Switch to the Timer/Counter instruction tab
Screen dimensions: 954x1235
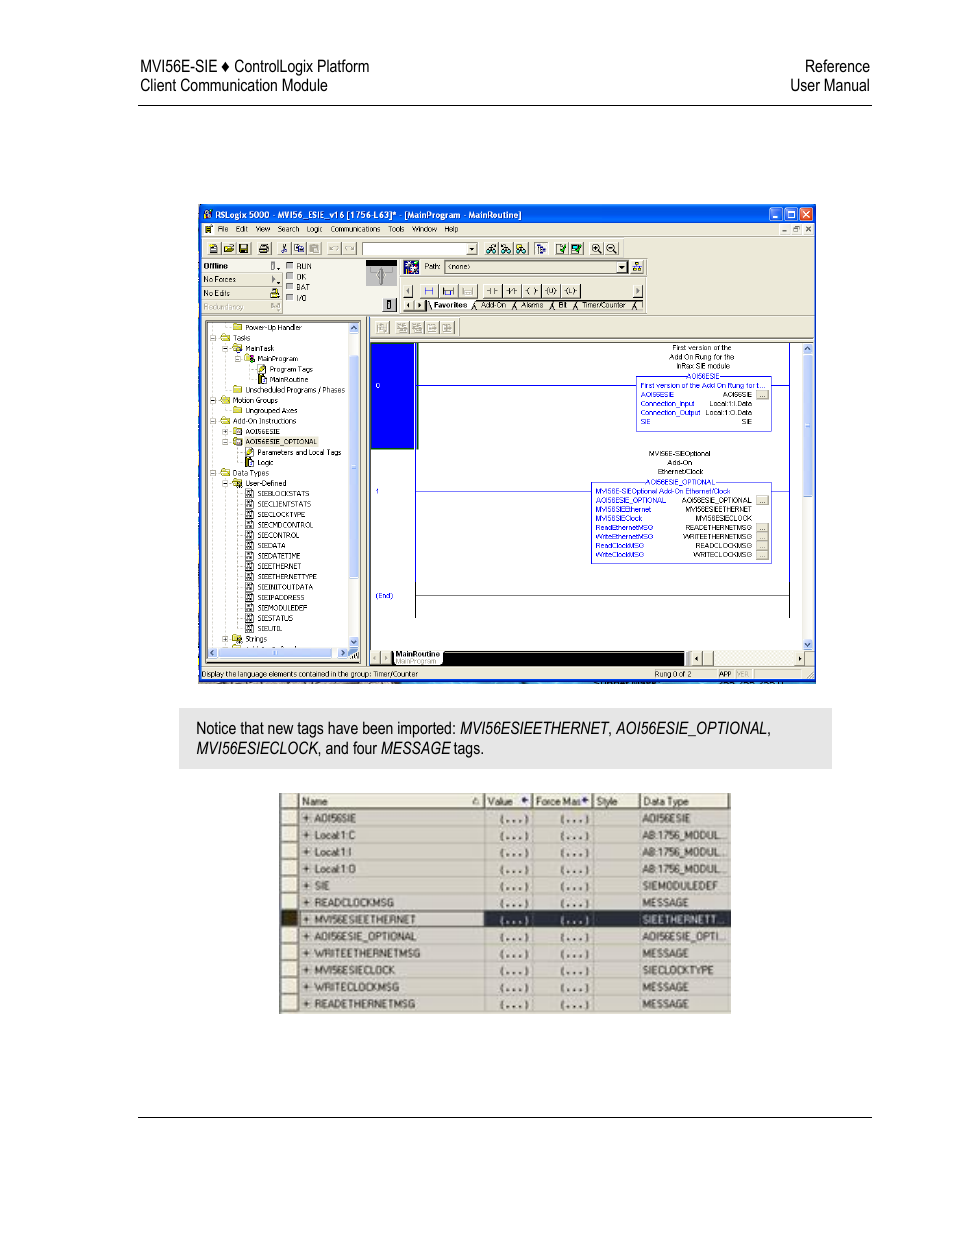click(603, 305)
